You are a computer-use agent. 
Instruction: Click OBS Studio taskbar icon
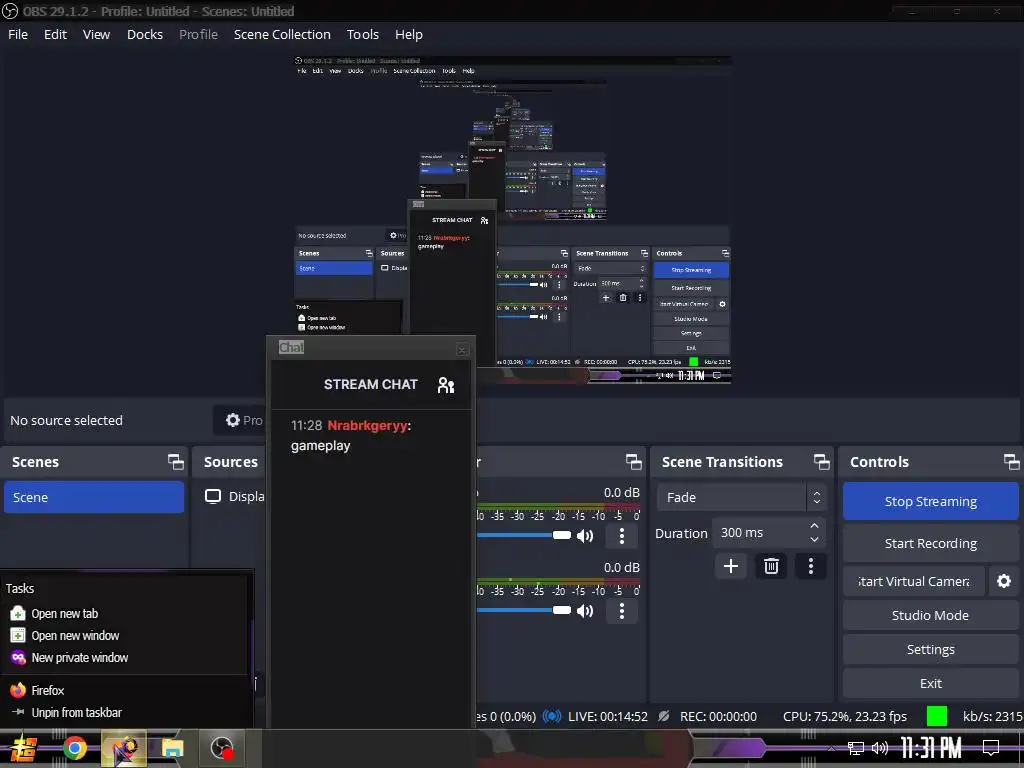221,748
